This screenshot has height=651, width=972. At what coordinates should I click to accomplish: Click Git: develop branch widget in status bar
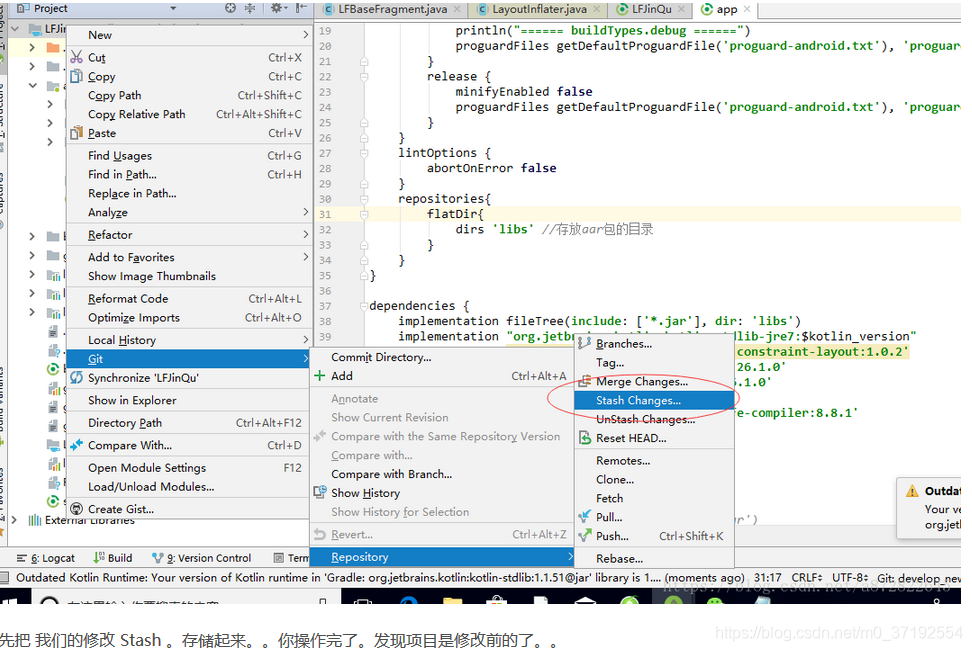(x=919, y=578)
